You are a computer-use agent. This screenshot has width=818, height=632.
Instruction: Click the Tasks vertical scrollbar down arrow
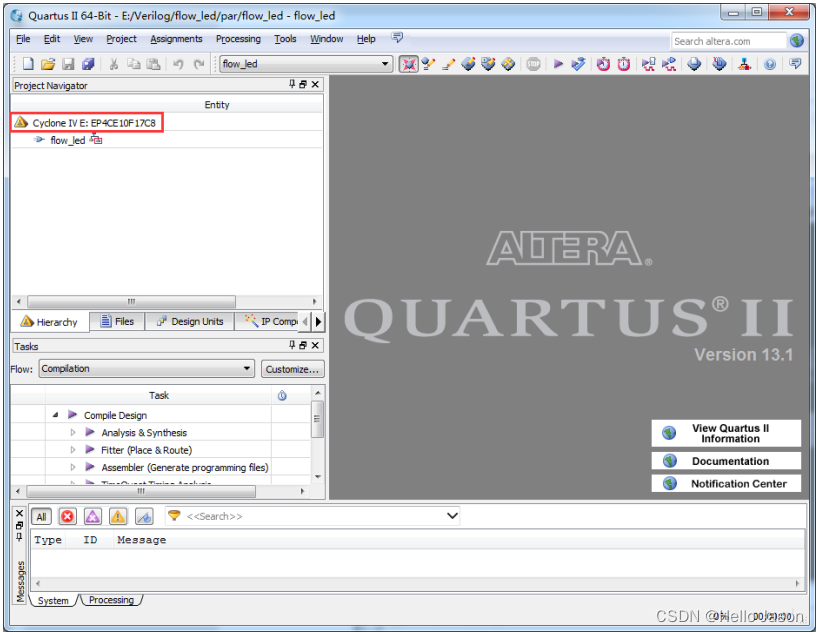(x=318, y=477)
